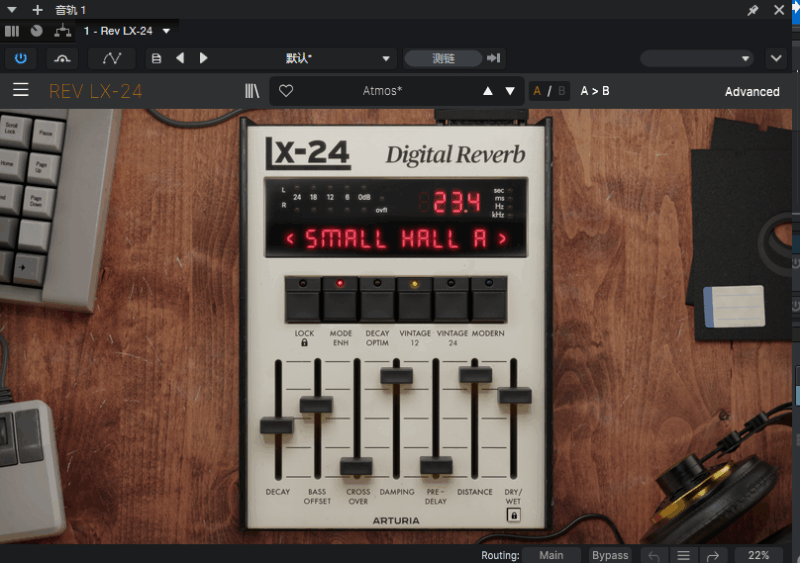Screen dimensions: 800x563
Task: Open the Routing Main selector
Action: 552,555
